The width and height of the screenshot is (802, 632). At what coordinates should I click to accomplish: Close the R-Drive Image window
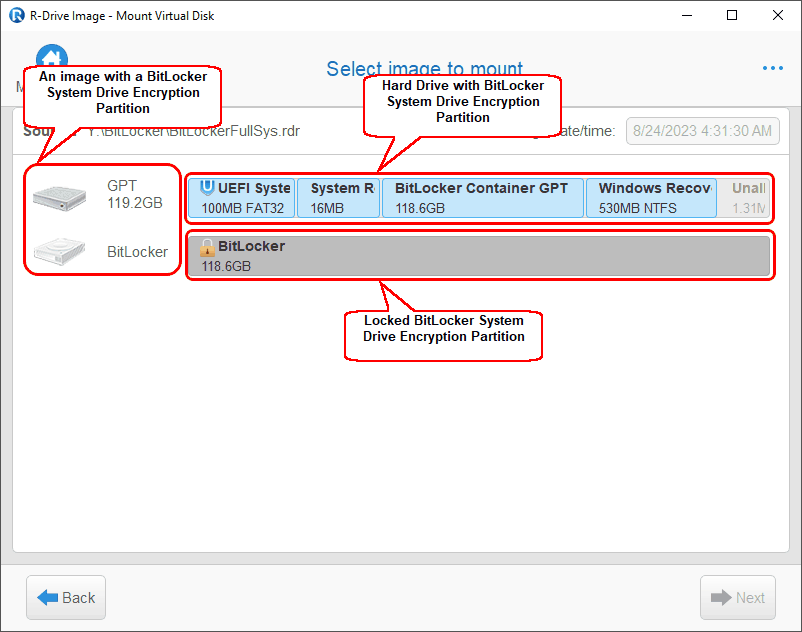(x=777, y=15)
